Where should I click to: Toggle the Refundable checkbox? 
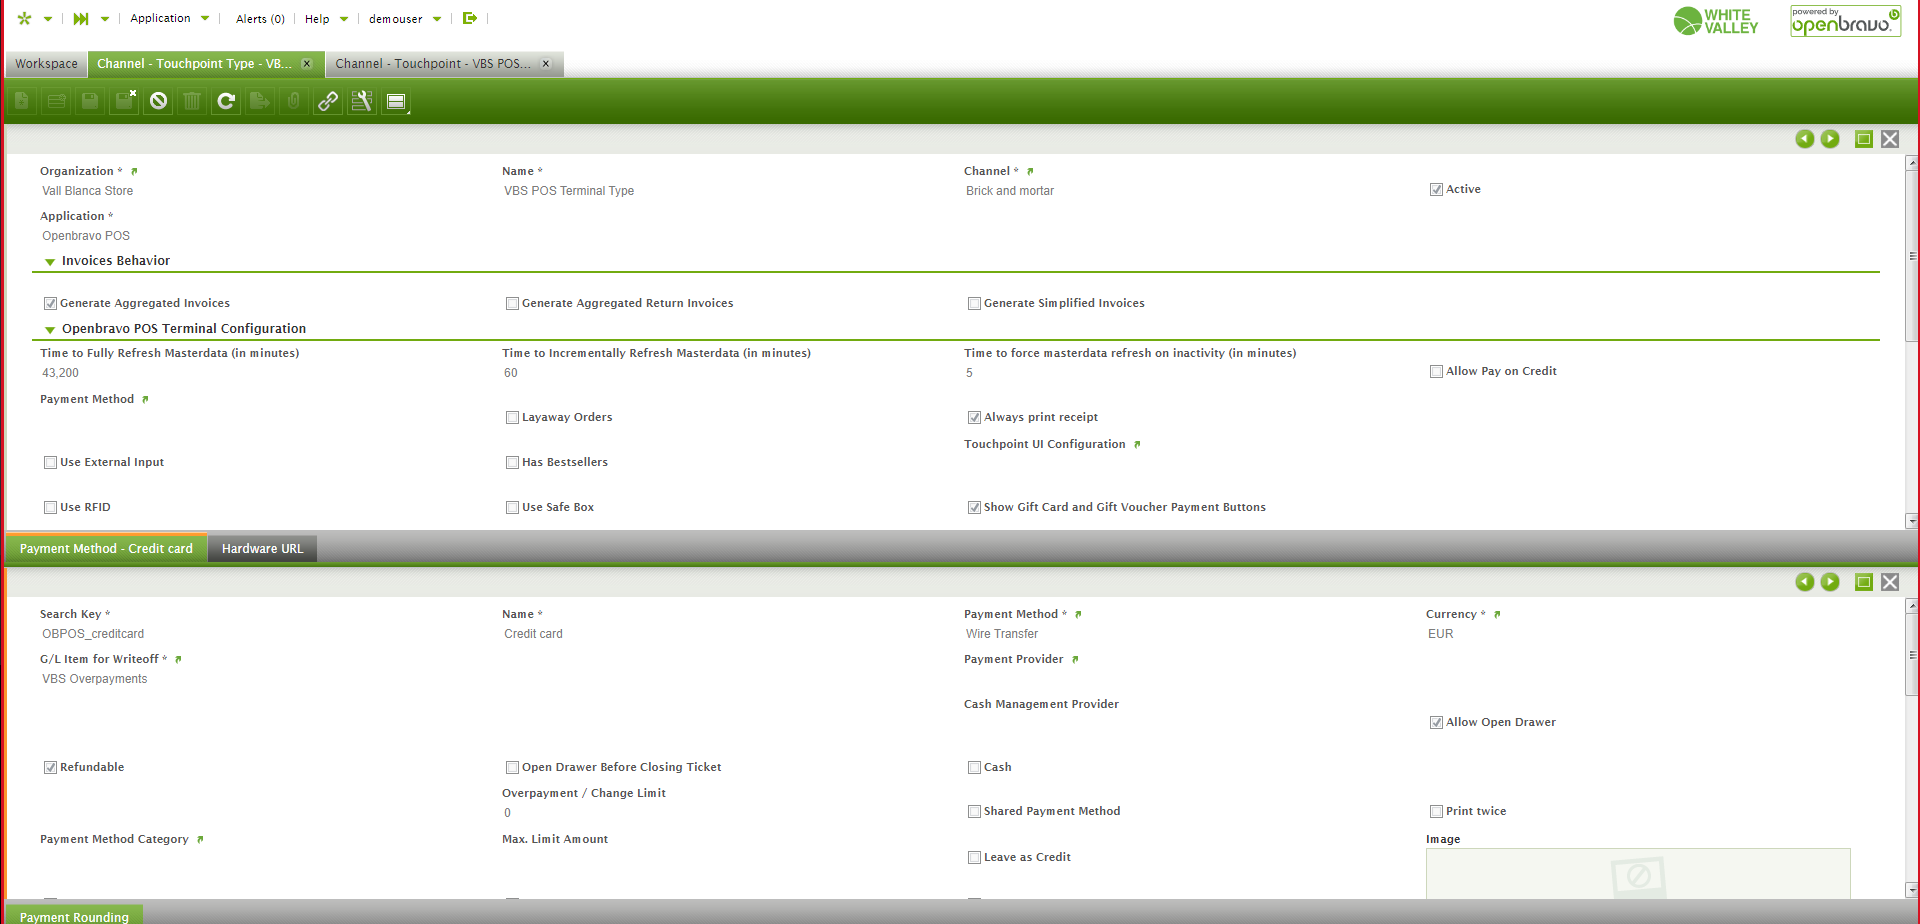pos(50,767)
